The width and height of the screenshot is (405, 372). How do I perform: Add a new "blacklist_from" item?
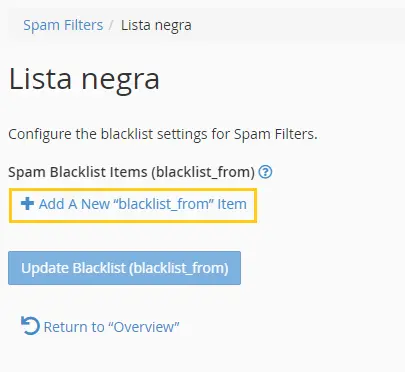(x=133, y=204)
